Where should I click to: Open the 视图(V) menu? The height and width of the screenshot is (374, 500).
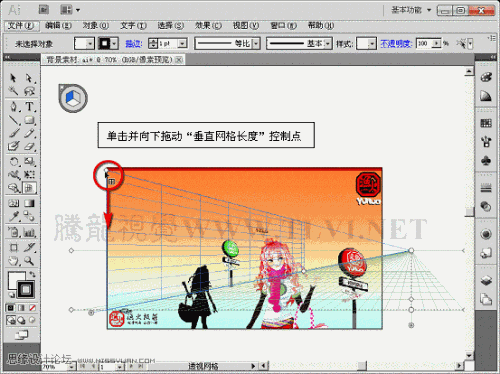[246, 26]
